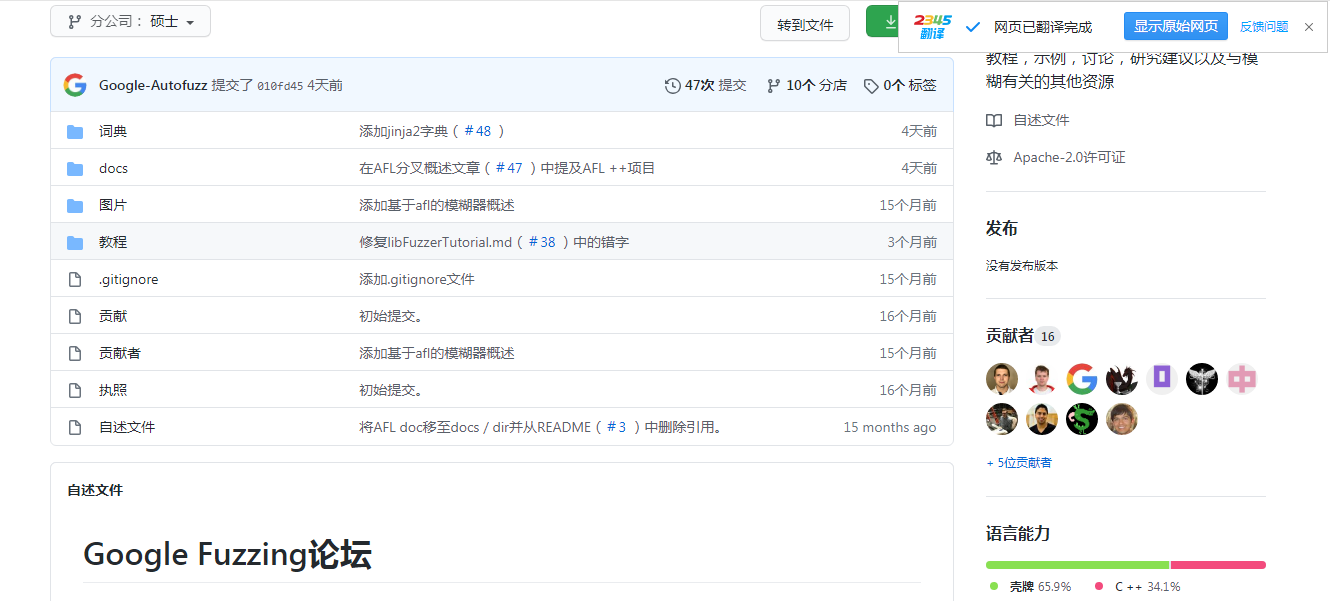Click the folder icon beside docs
1330x601 pixels.
pos(75,168)
